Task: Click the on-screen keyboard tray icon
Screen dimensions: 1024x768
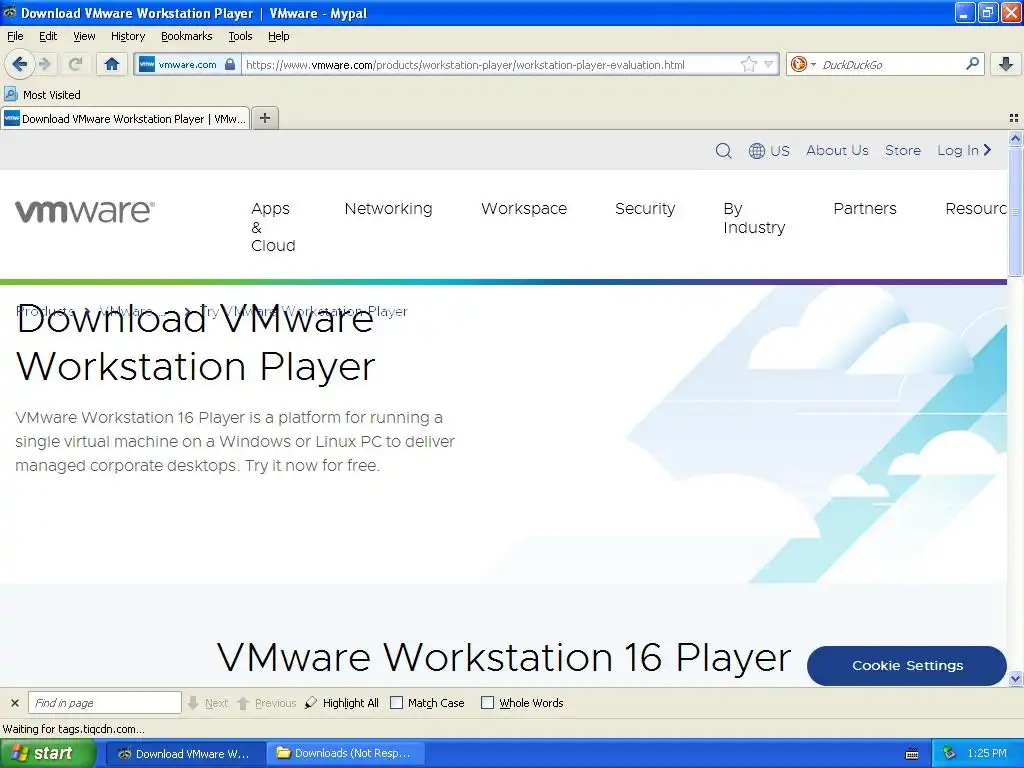Action: [912, 754]
